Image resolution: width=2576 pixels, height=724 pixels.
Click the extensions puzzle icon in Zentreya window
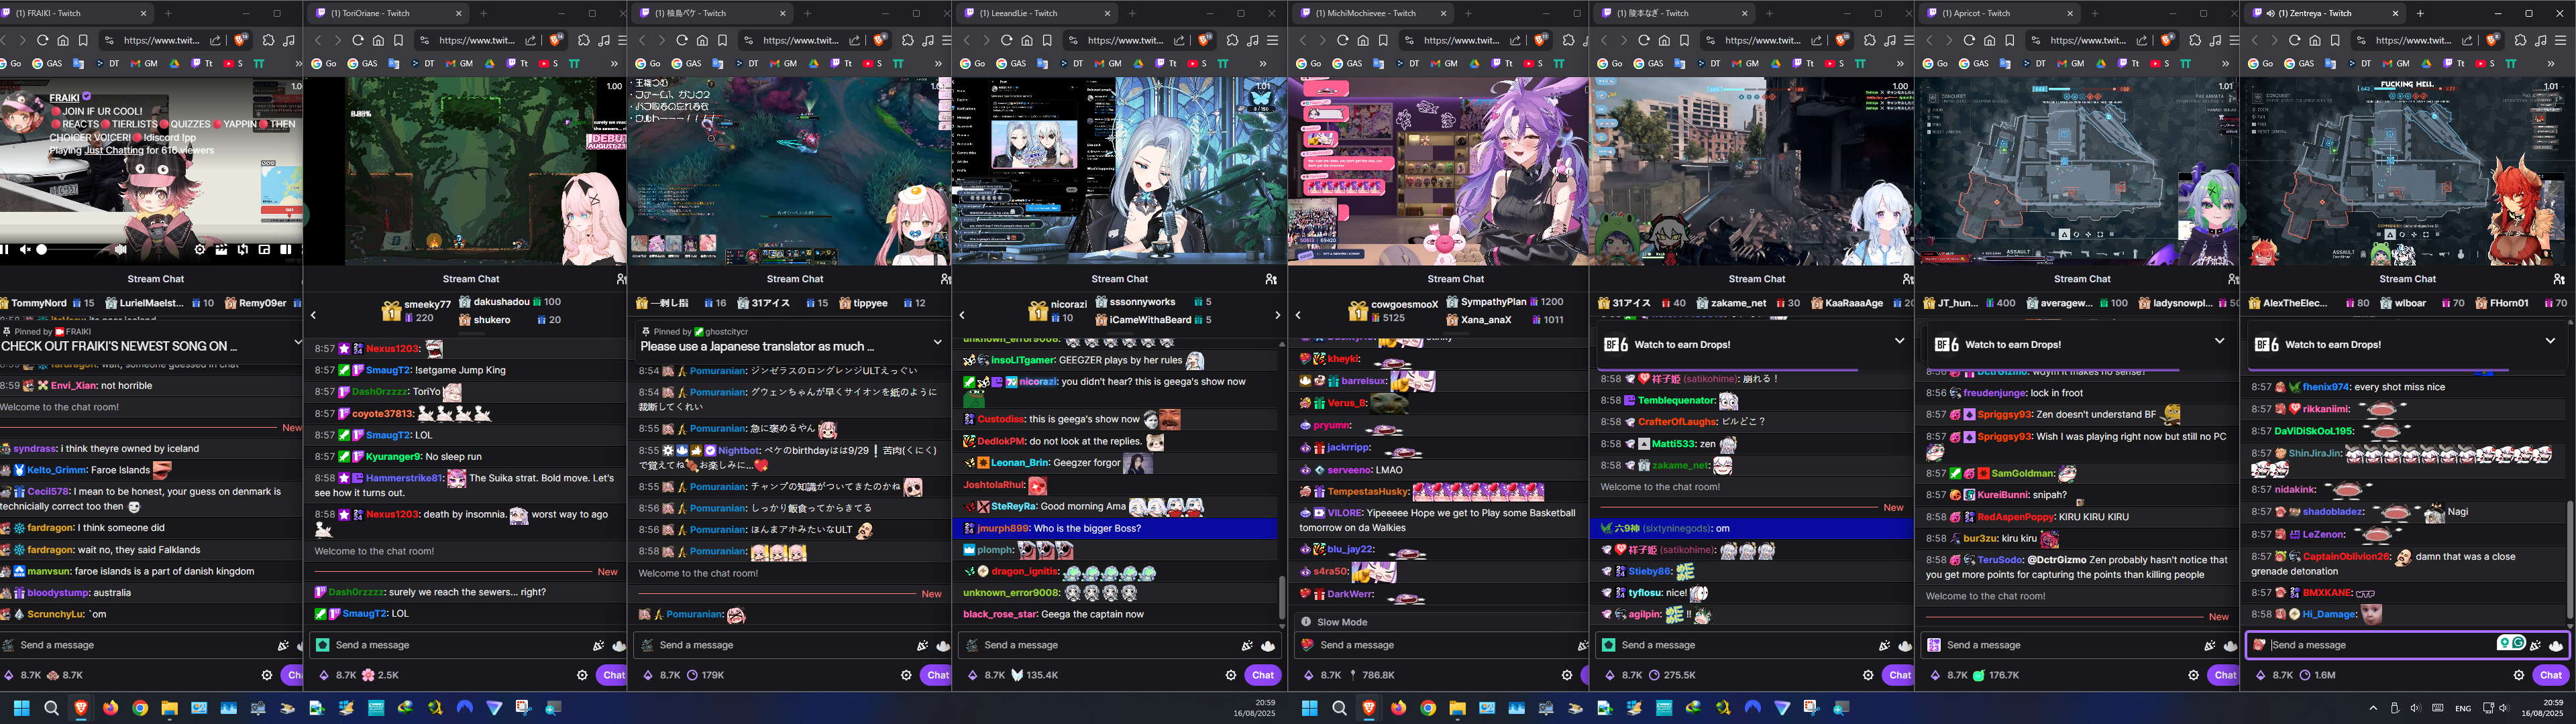[x=2520, y=40]
